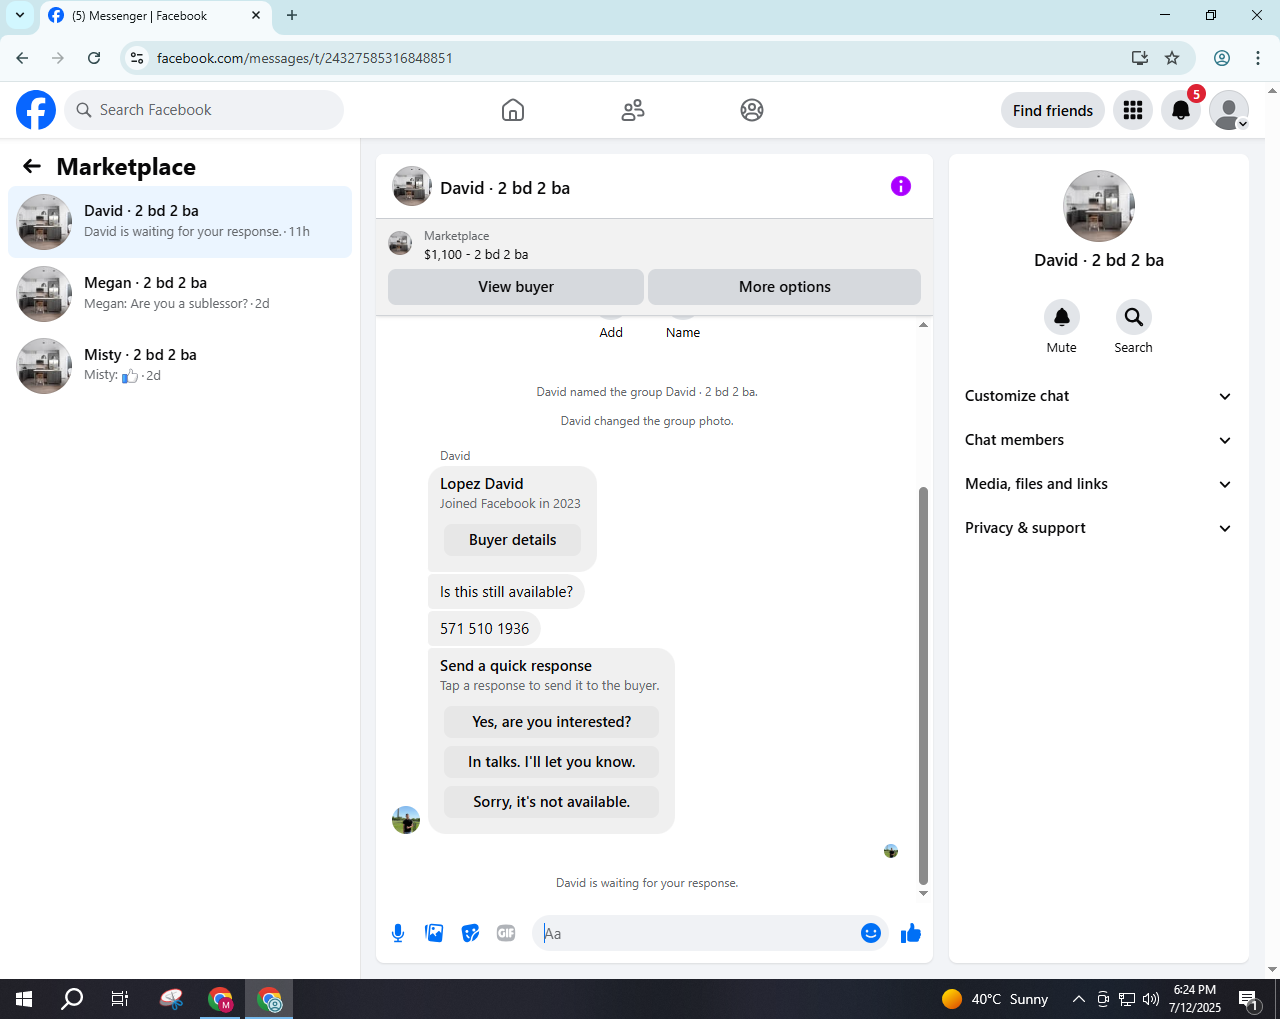
Task: Open the account profile avatar menu
Action: tap(1229, 110)
